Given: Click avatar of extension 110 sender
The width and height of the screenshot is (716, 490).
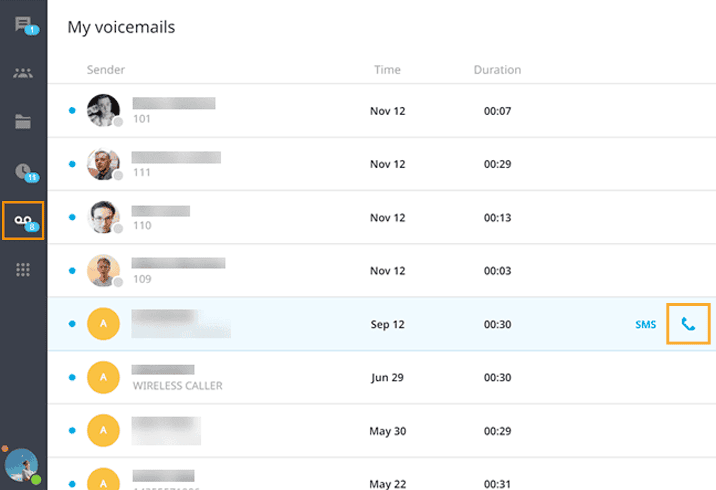Looking at the screenshot, I should click(x=103, y=217).
